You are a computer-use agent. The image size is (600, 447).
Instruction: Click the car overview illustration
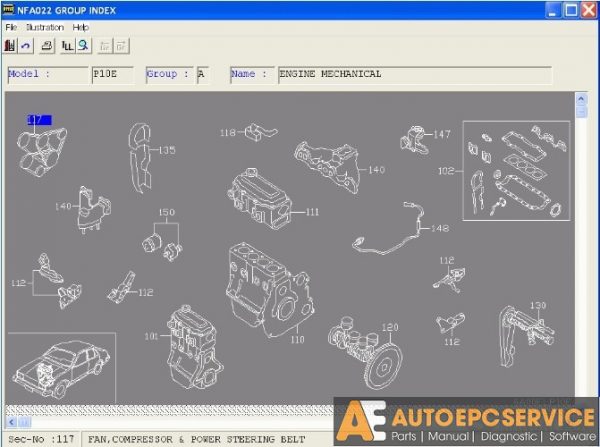[61, 368]
